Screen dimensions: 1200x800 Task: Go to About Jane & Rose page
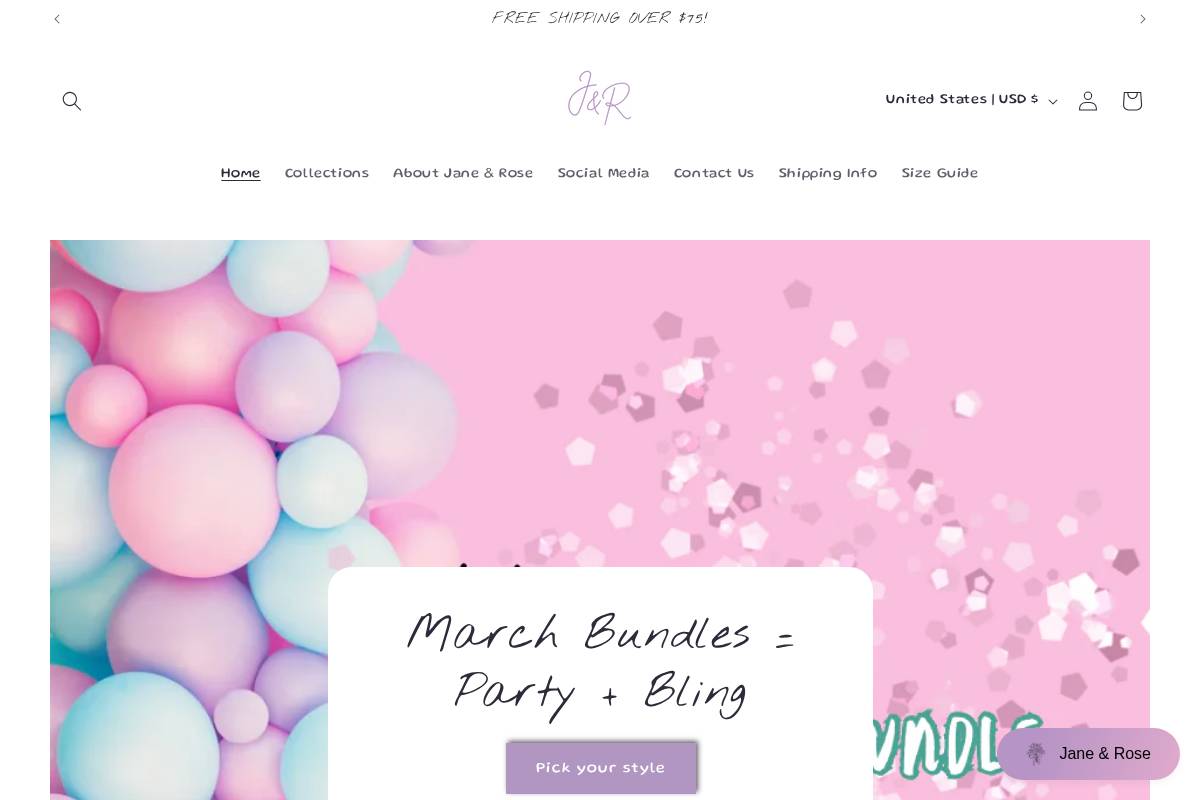(463, 174)
